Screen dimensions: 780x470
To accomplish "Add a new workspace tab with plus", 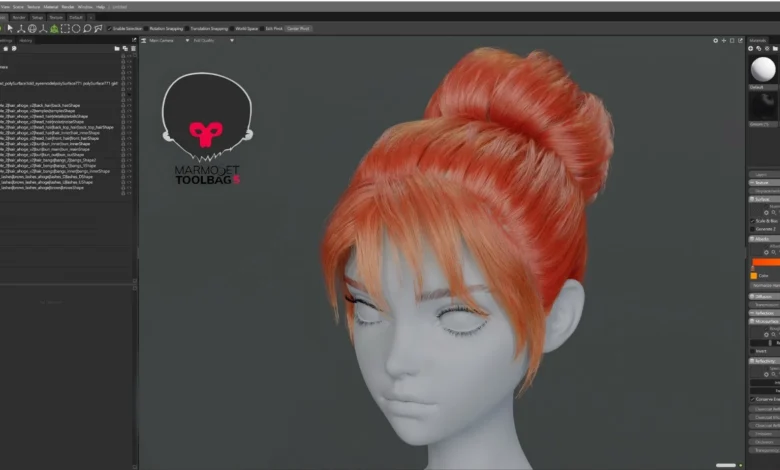I will (x=91, y=17).
